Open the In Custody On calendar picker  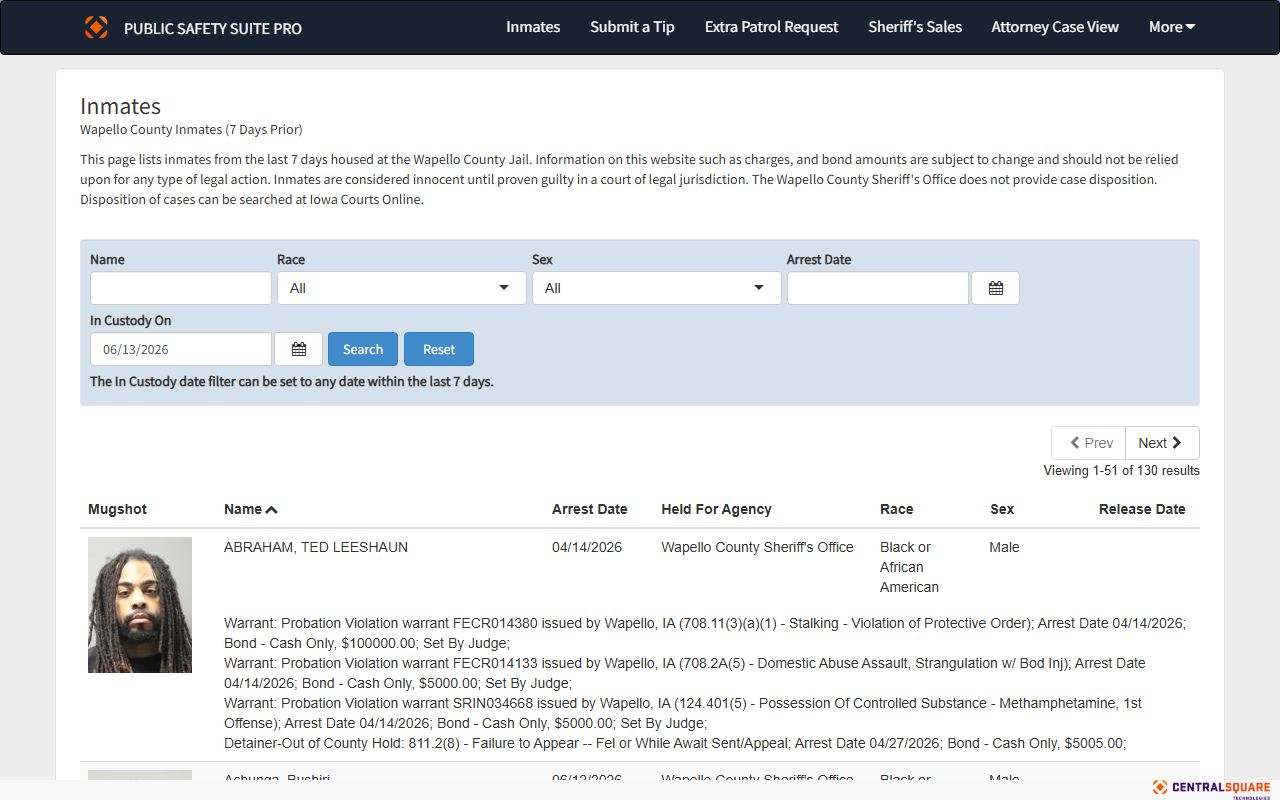(298, 349)
